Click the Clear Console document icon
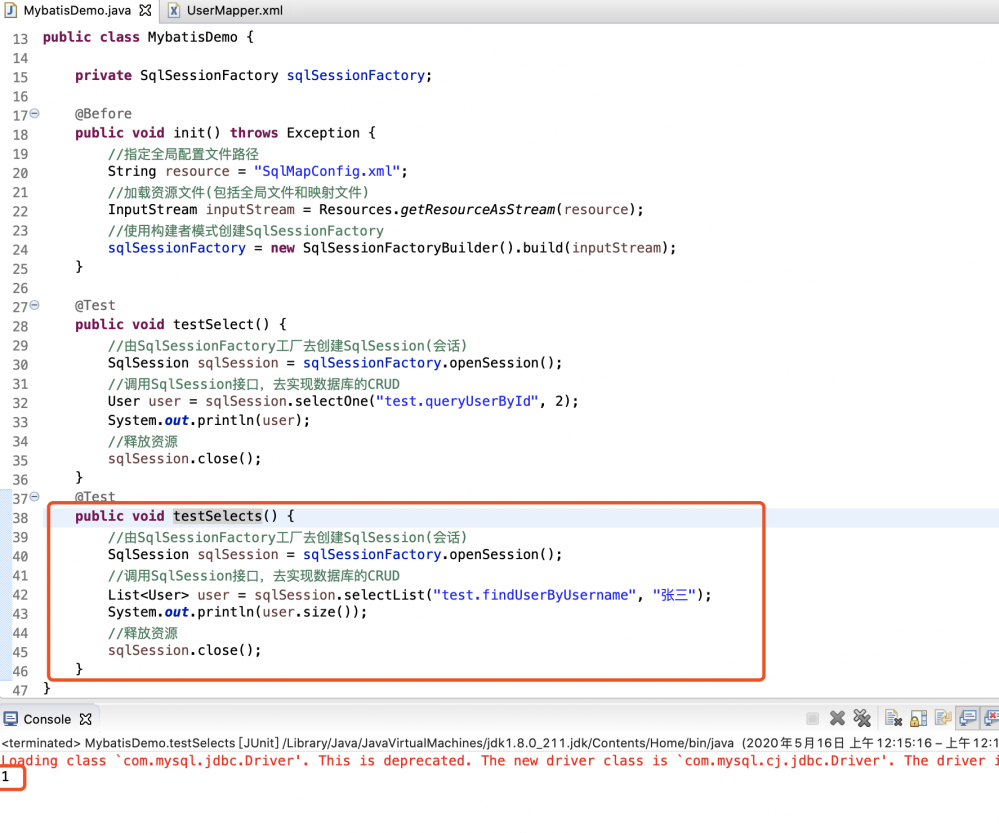999x833 pixels. pos(893,718)
